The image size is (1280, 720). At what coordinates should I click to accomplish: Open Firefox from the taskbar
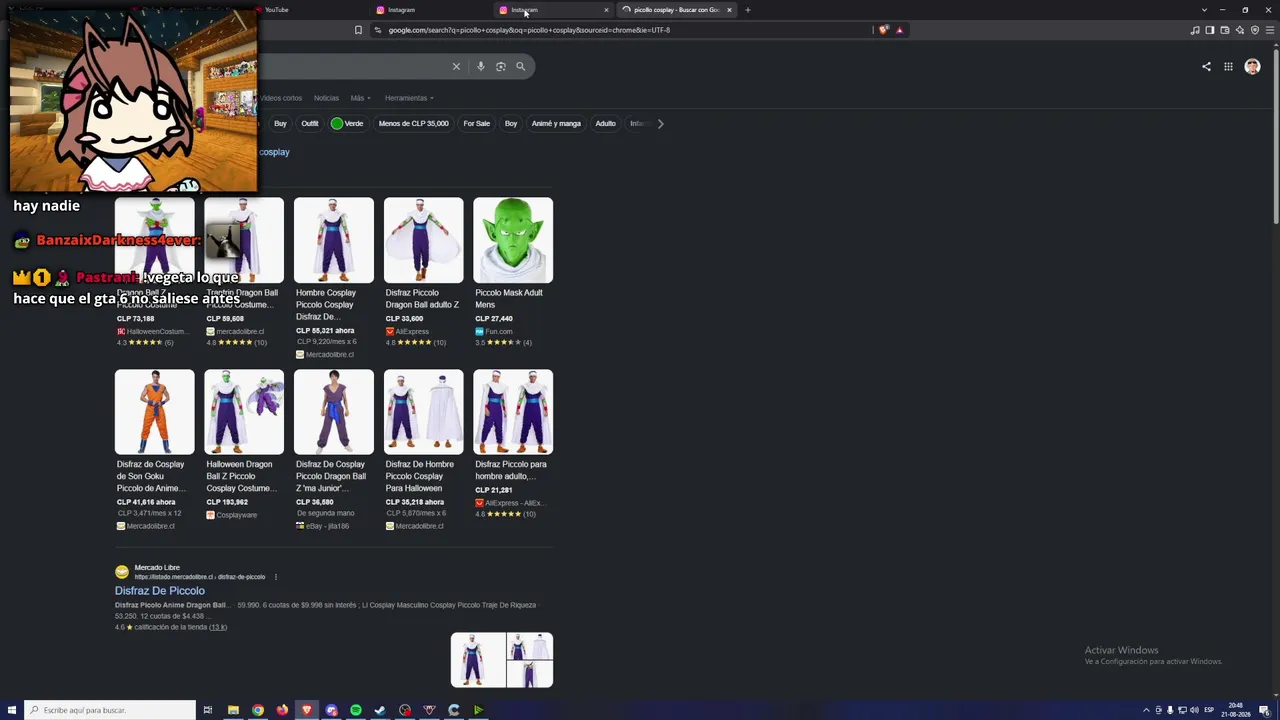click(x=282, y=710)
